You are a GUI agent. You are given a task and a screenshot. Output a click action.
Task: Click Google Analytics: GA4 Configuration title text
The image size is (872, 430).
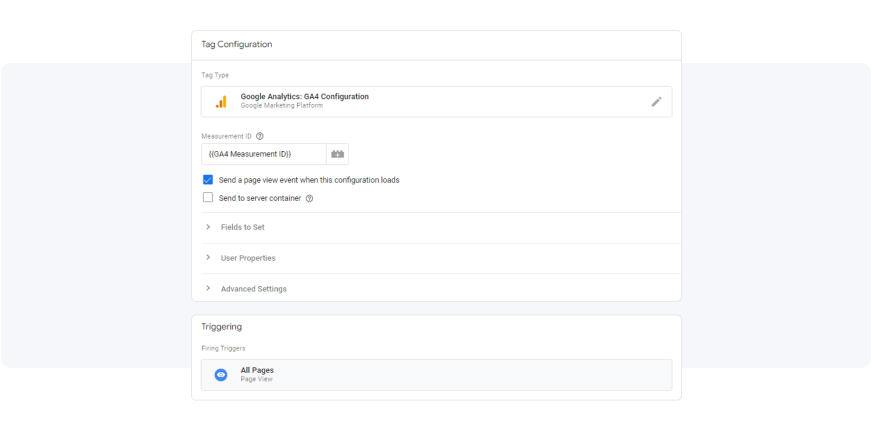(304, 97)
